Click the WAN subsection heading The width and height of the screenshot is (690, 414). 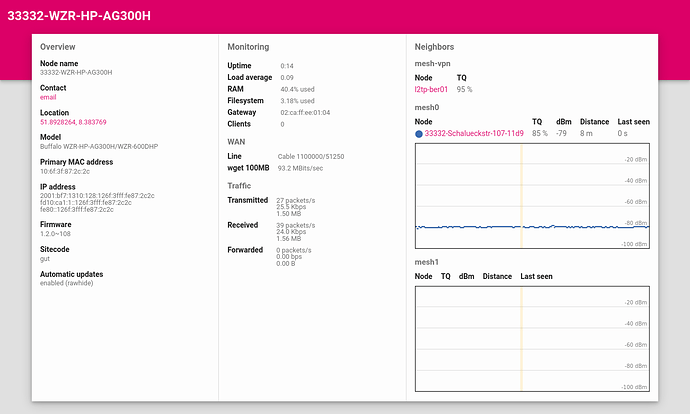coord(236,142)
